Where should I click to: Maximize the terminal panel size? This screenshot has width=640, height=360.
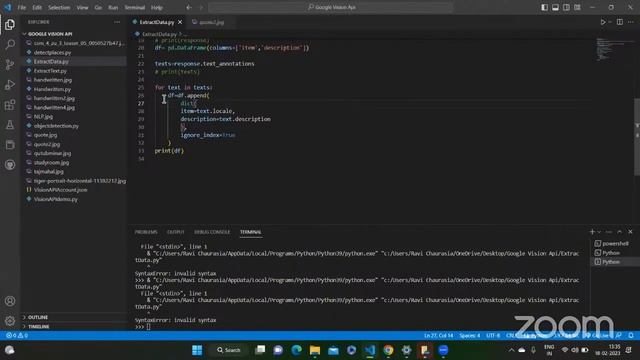[620, 232]
